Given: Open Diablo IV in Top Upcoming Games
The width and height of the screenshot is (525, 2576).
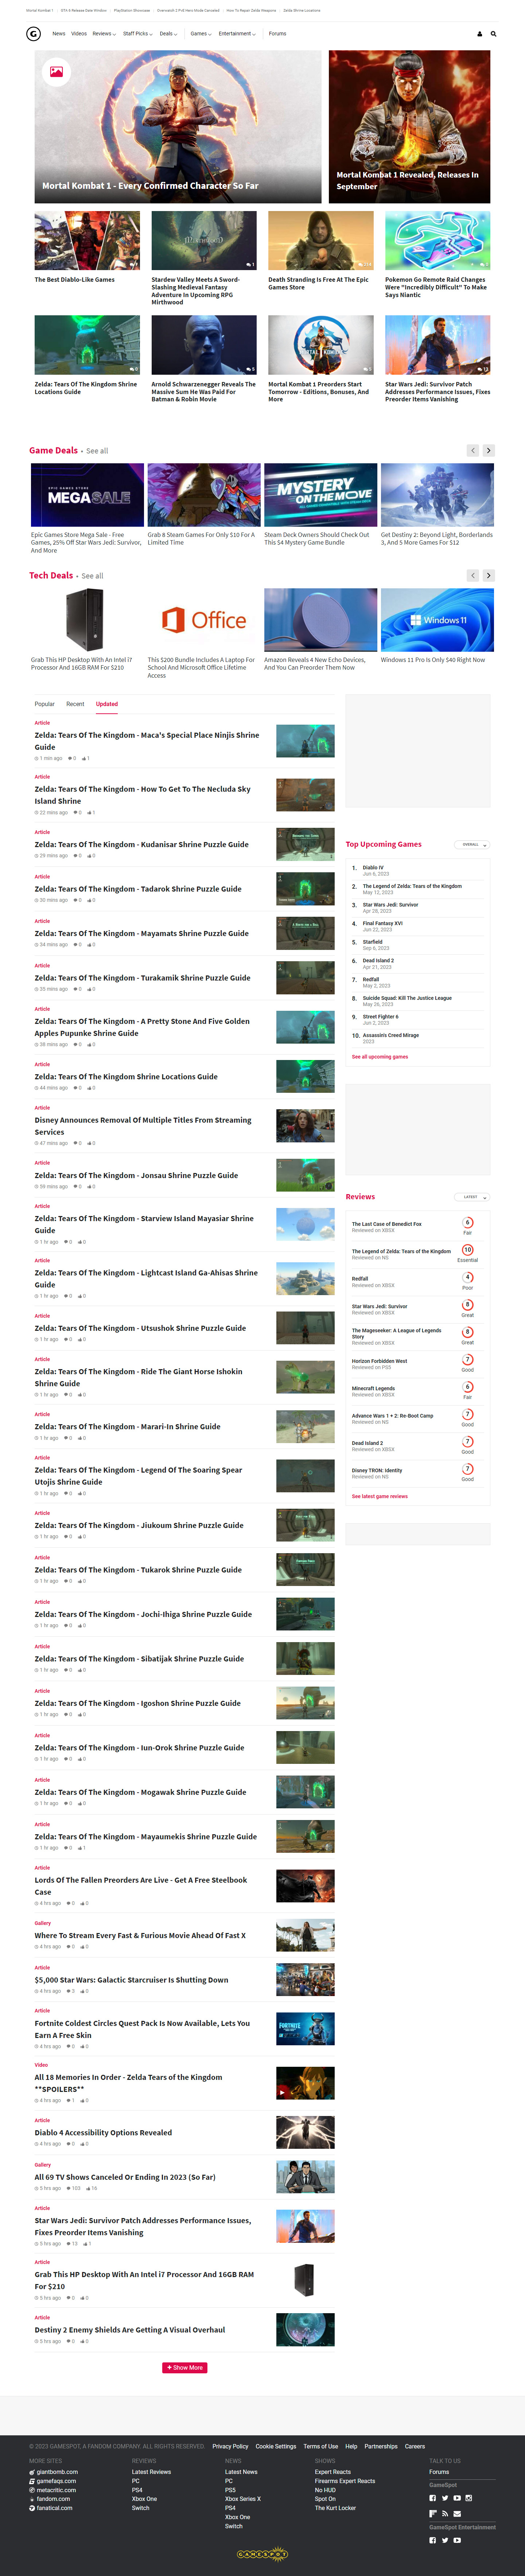Looking at the screenshot, I should 373,868.
